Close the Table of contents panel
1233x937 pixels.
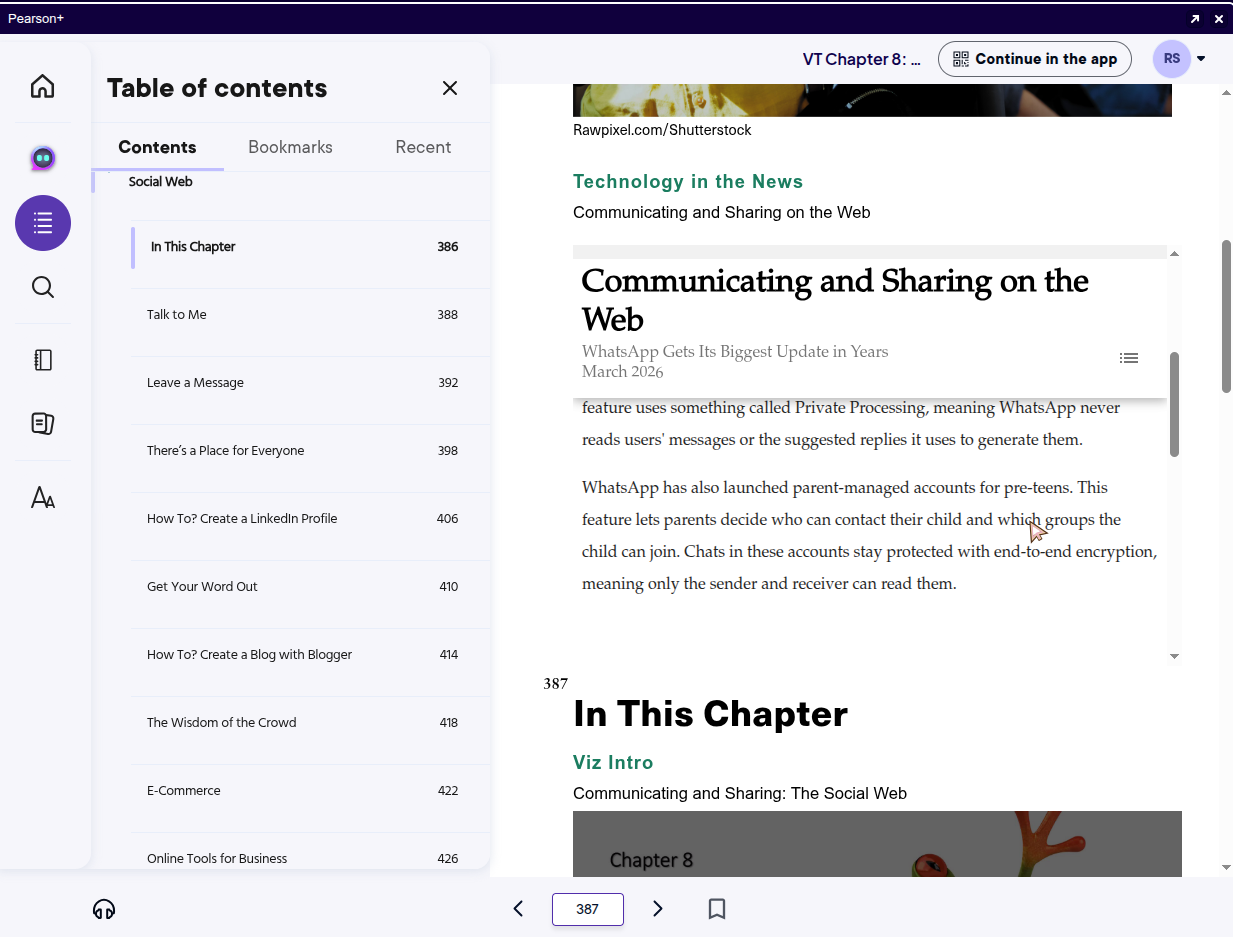[450, 88]
